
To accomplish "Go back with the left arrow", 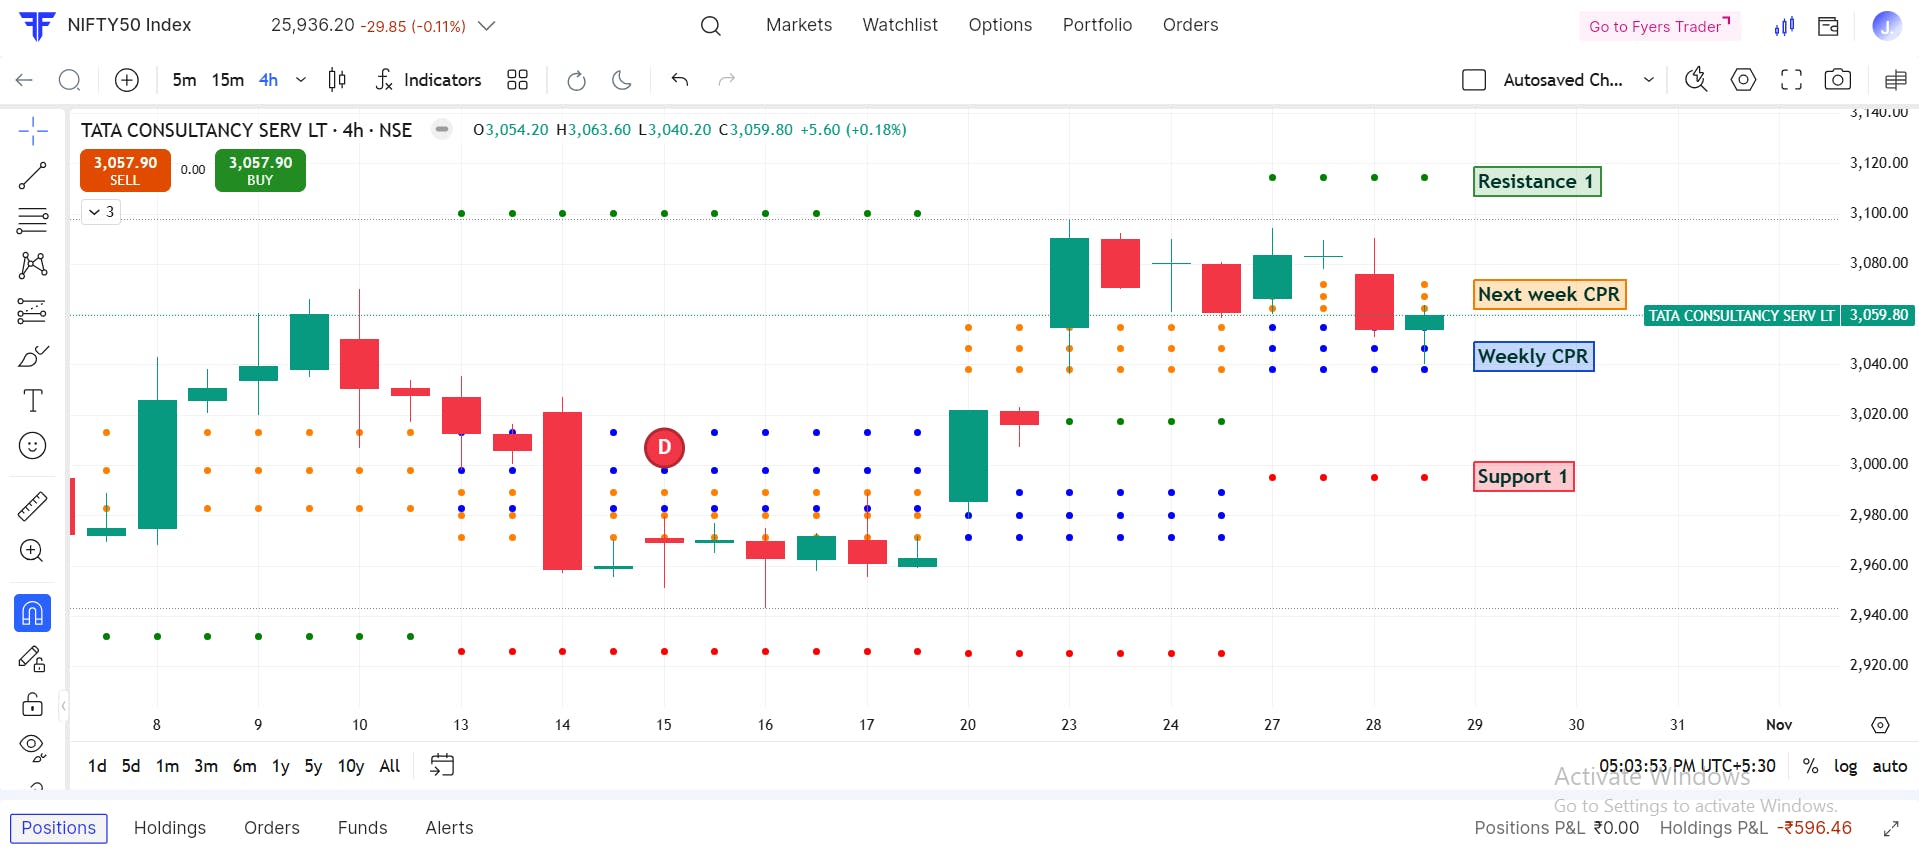I will (x=24, y=80).
